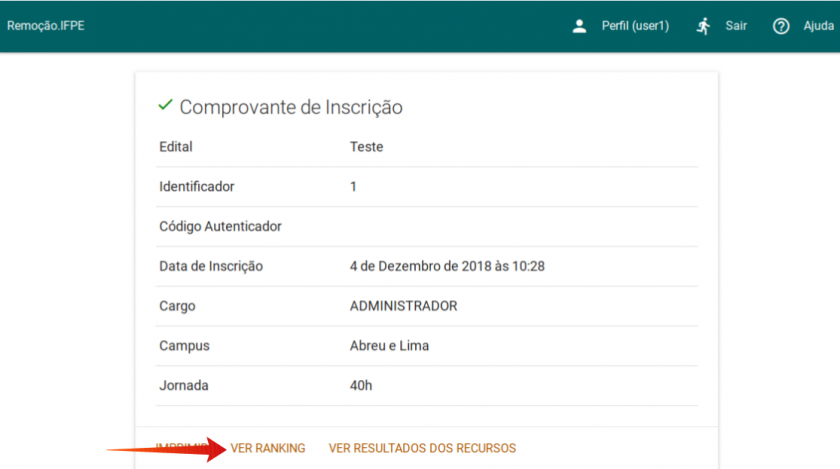Screen dimensions: 840x469
Task: Click the registration date 4 de Dezembro
Action: tap(446, 267)
